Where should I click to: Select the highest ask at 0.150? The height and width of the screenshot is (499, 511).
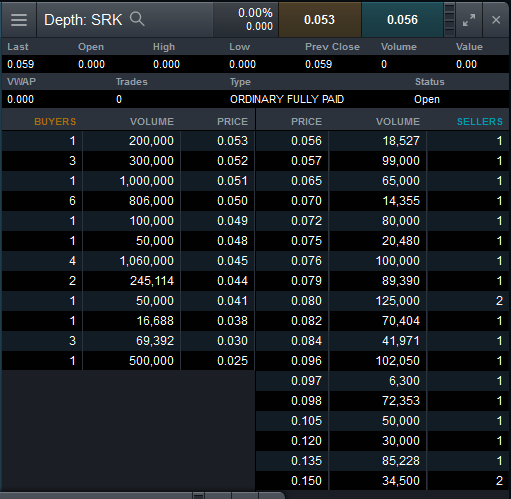(x=382, y=481)
